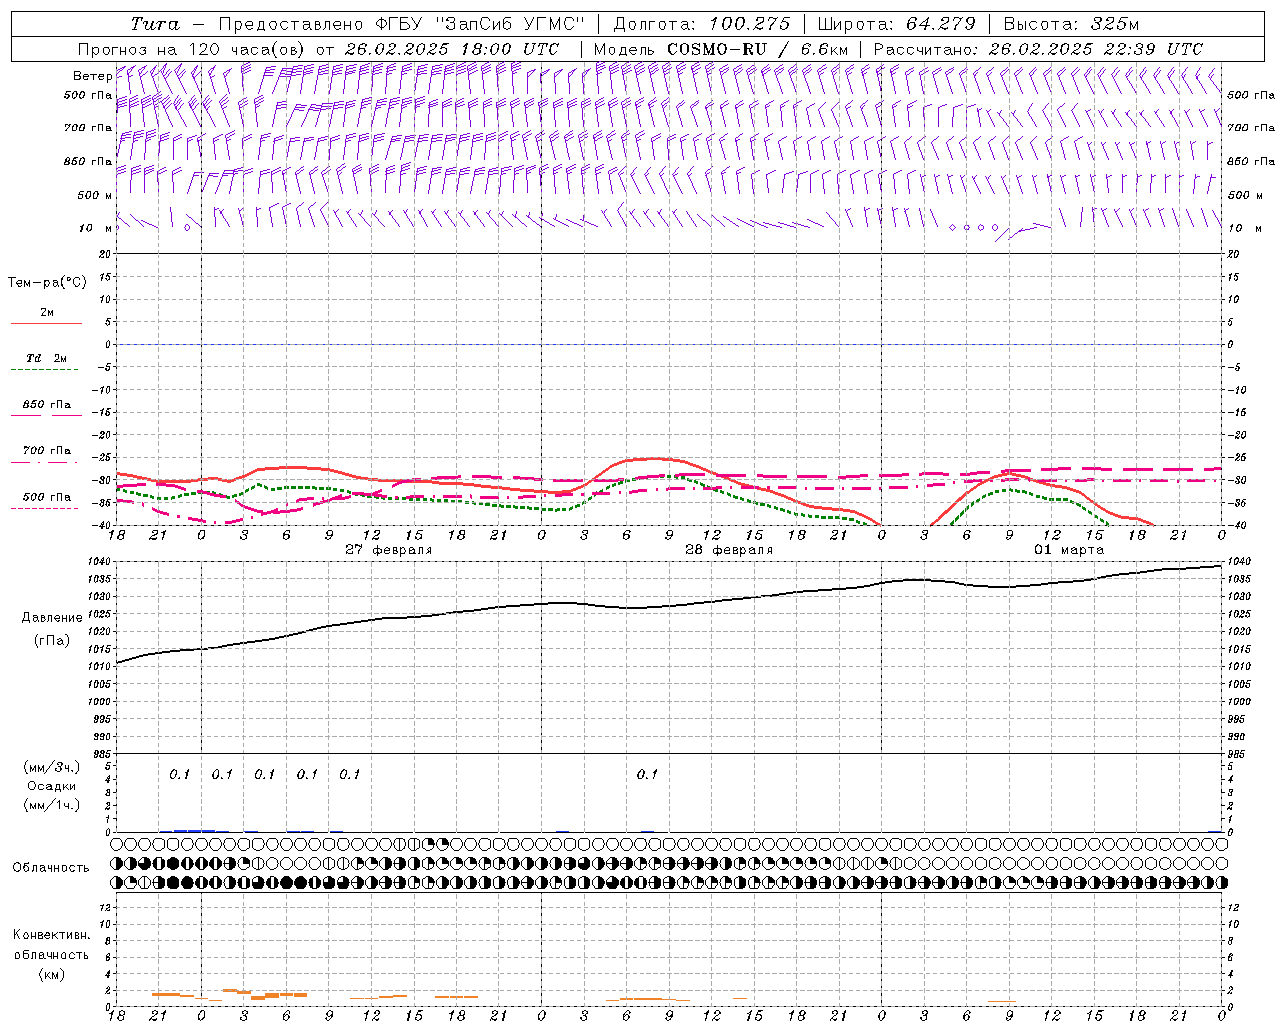Select the "Облачность" cloud cover label
This screenshot has height=1024, width=1280.
51,868
